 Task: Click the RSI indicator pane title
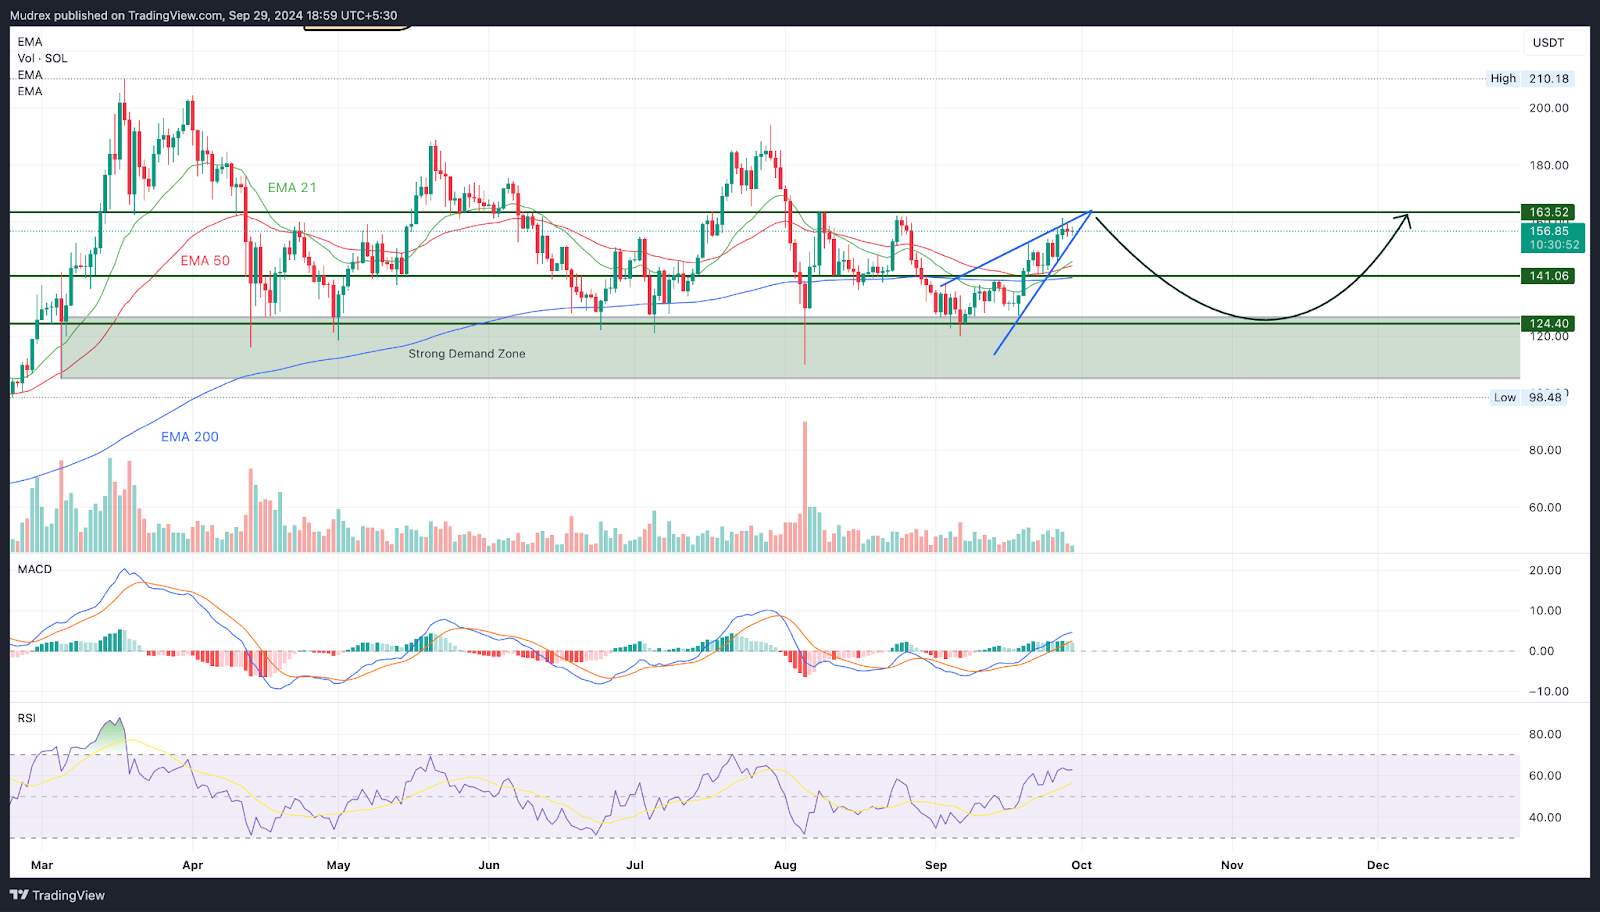click(27, 718)
